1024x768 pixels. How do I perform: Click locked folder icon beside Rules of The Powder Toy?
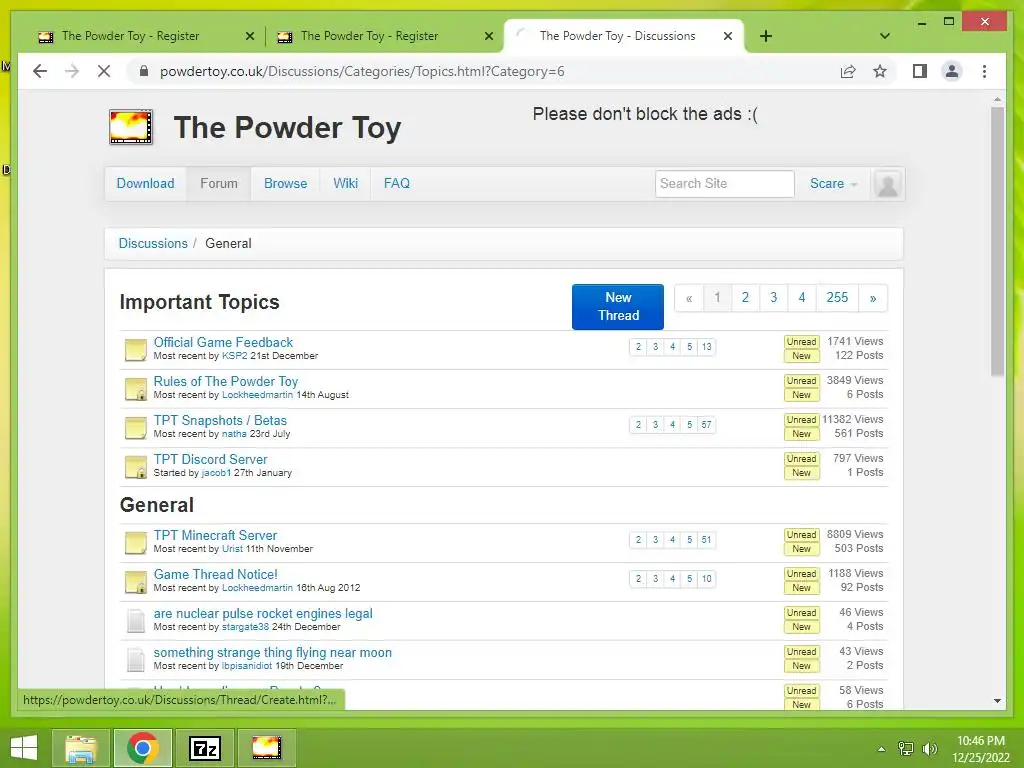(x=136, y=389)
